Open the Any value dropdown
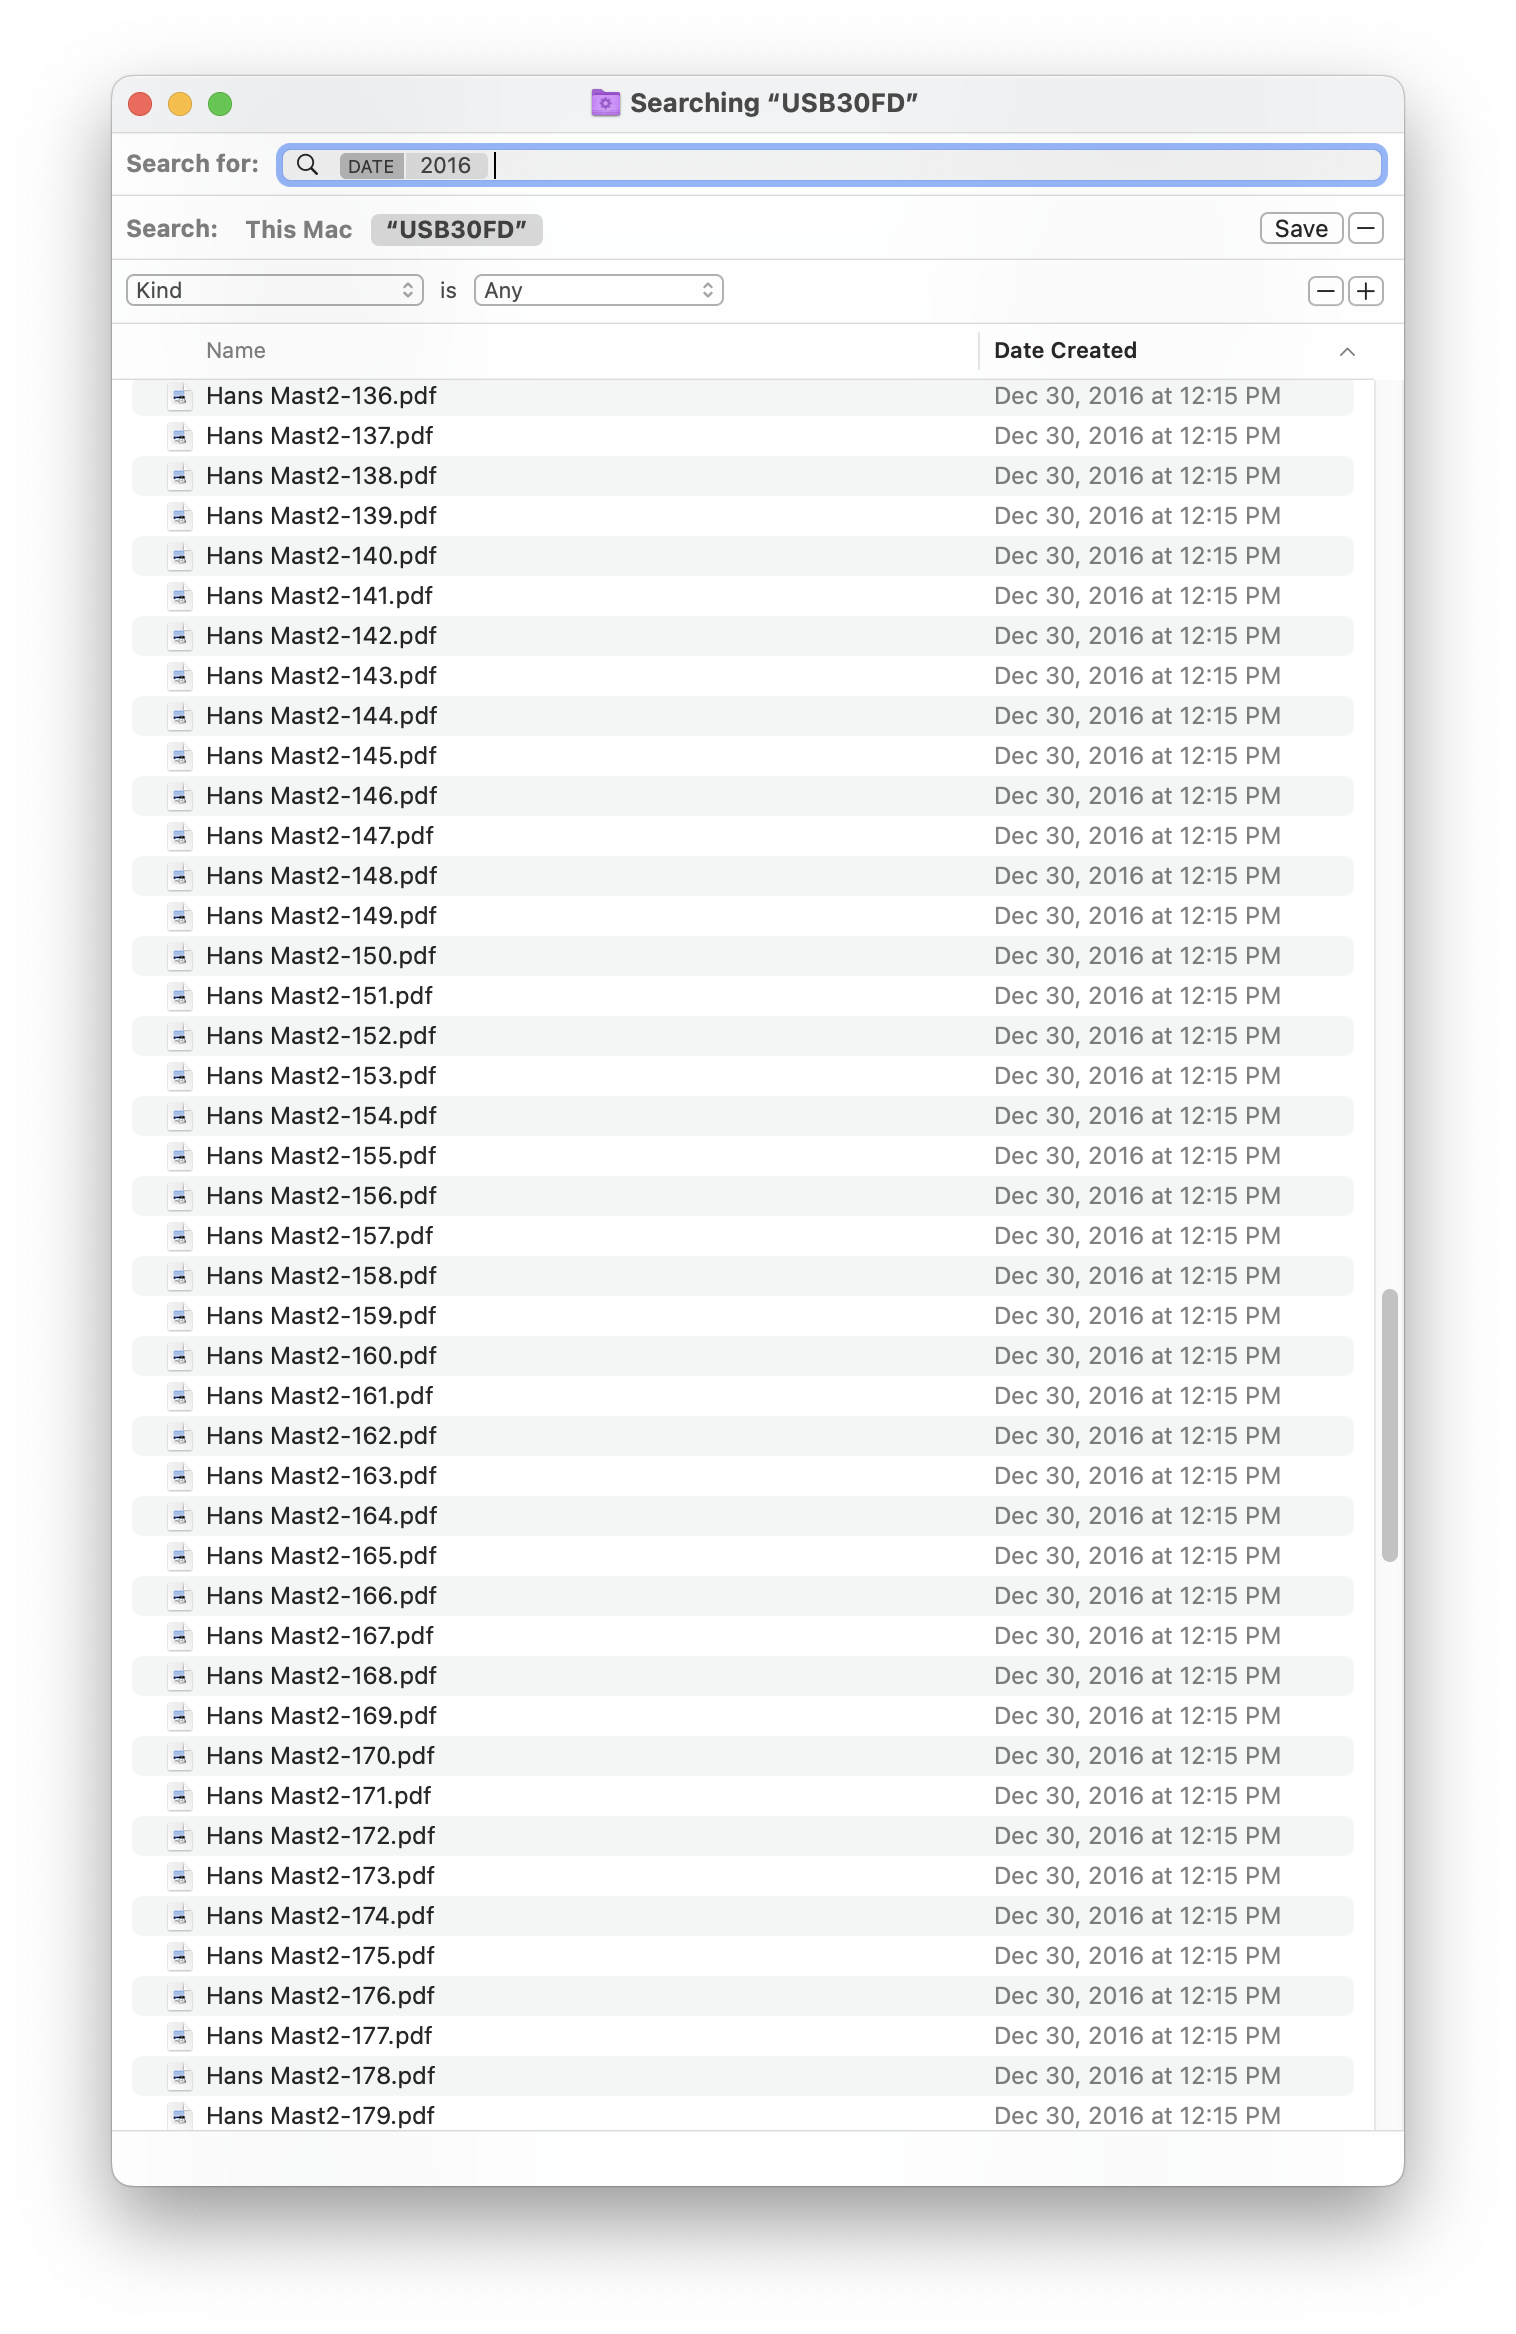The image size is (1516, 2334). pos(598,290)
